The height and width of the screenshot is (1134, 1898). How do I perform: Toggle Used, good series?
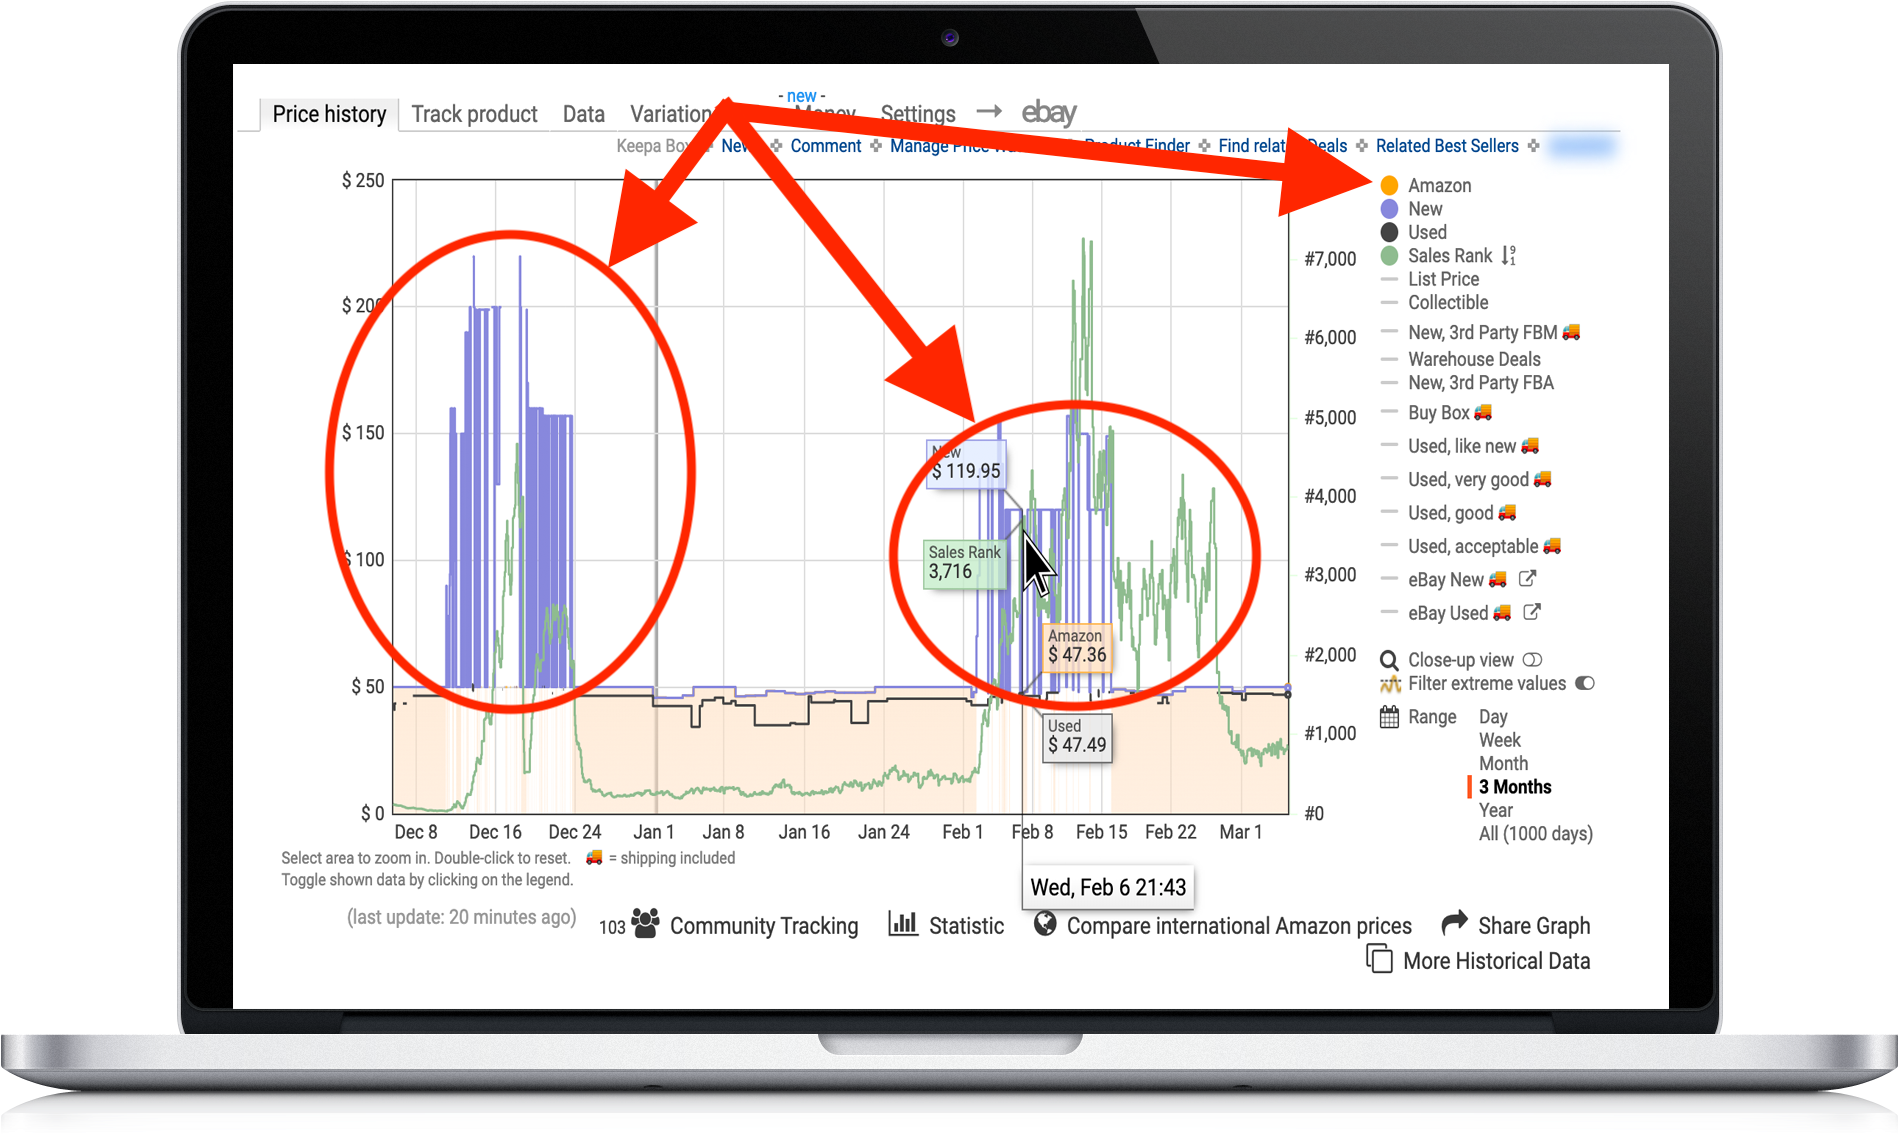click(x=1450, y=513)
